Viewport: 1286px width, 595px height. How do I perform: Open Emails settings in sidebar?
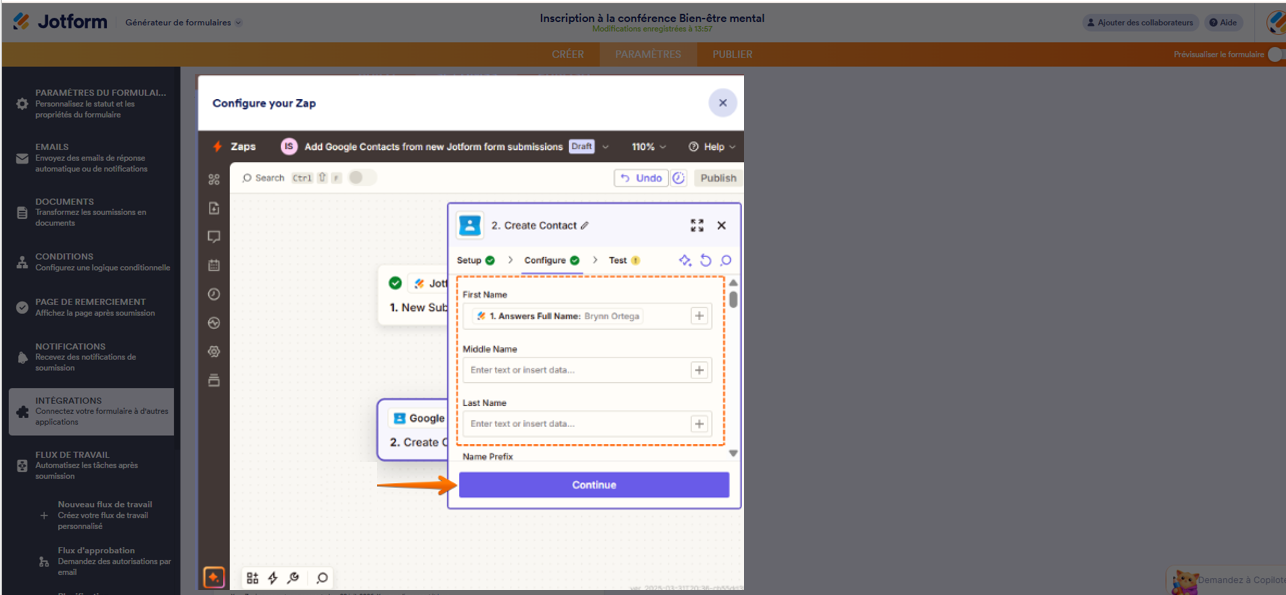91,157
